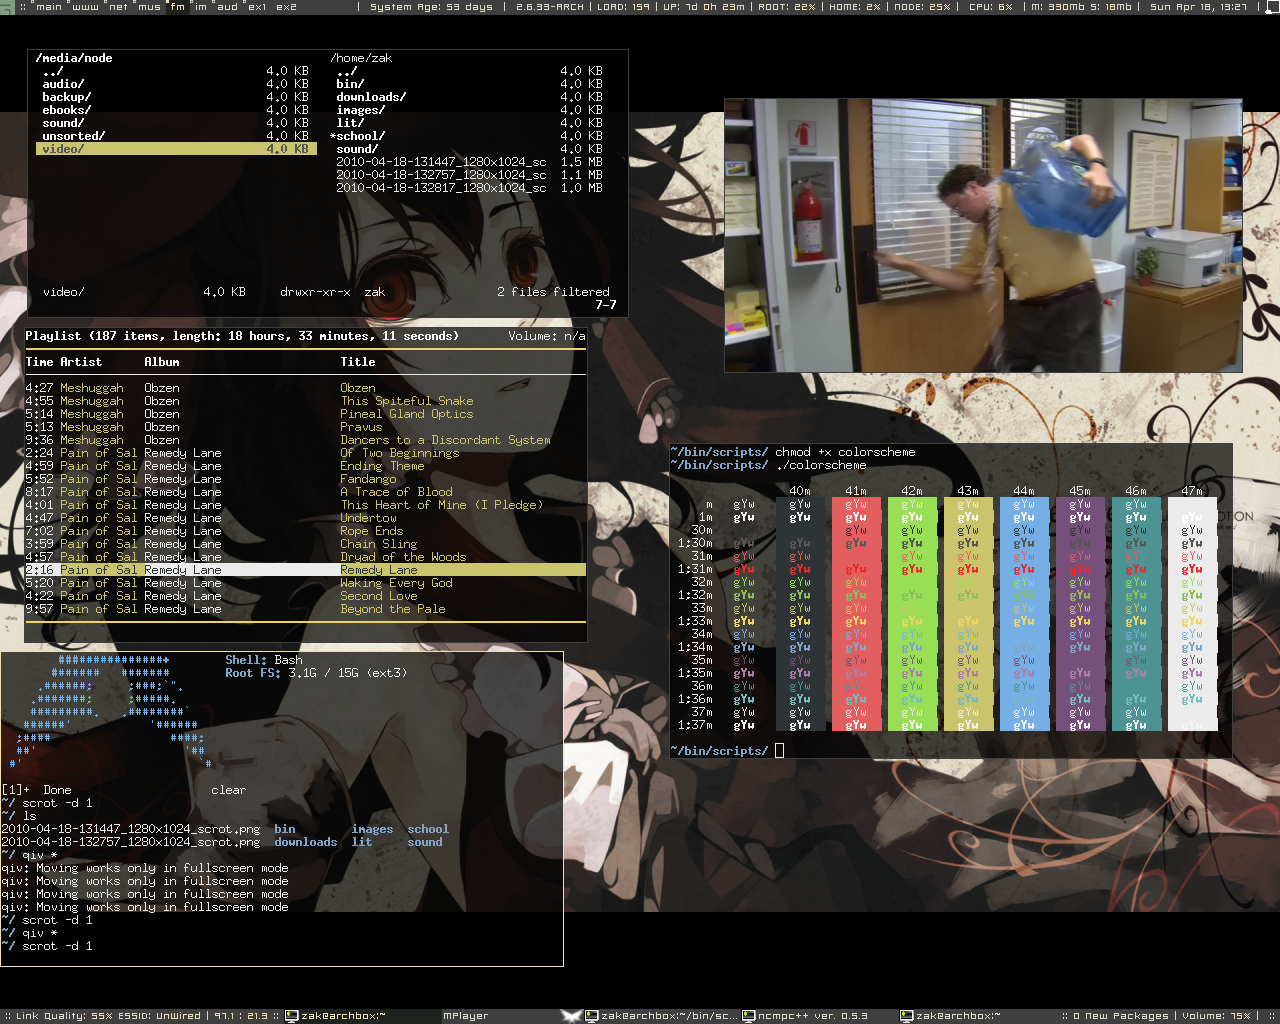Viewport: 1280px width, 1024px height.
Task: Click the ROOT: 22% status entry
Action: pyautogui.click(x=787, y=6)
